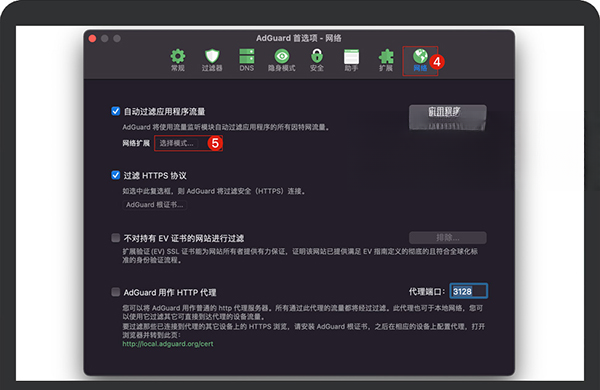The image size is (600, 390).
Task: Open the 安全 lock security tab
Action: [316, 60]
